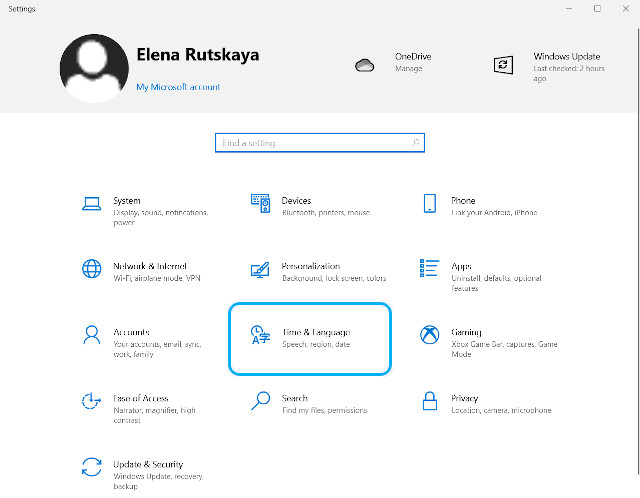Image resolution: width=640 pixels, height=498 pixels.
Task: Open the Search settings label
Action: pyautogui.click(x=295, y=398)
